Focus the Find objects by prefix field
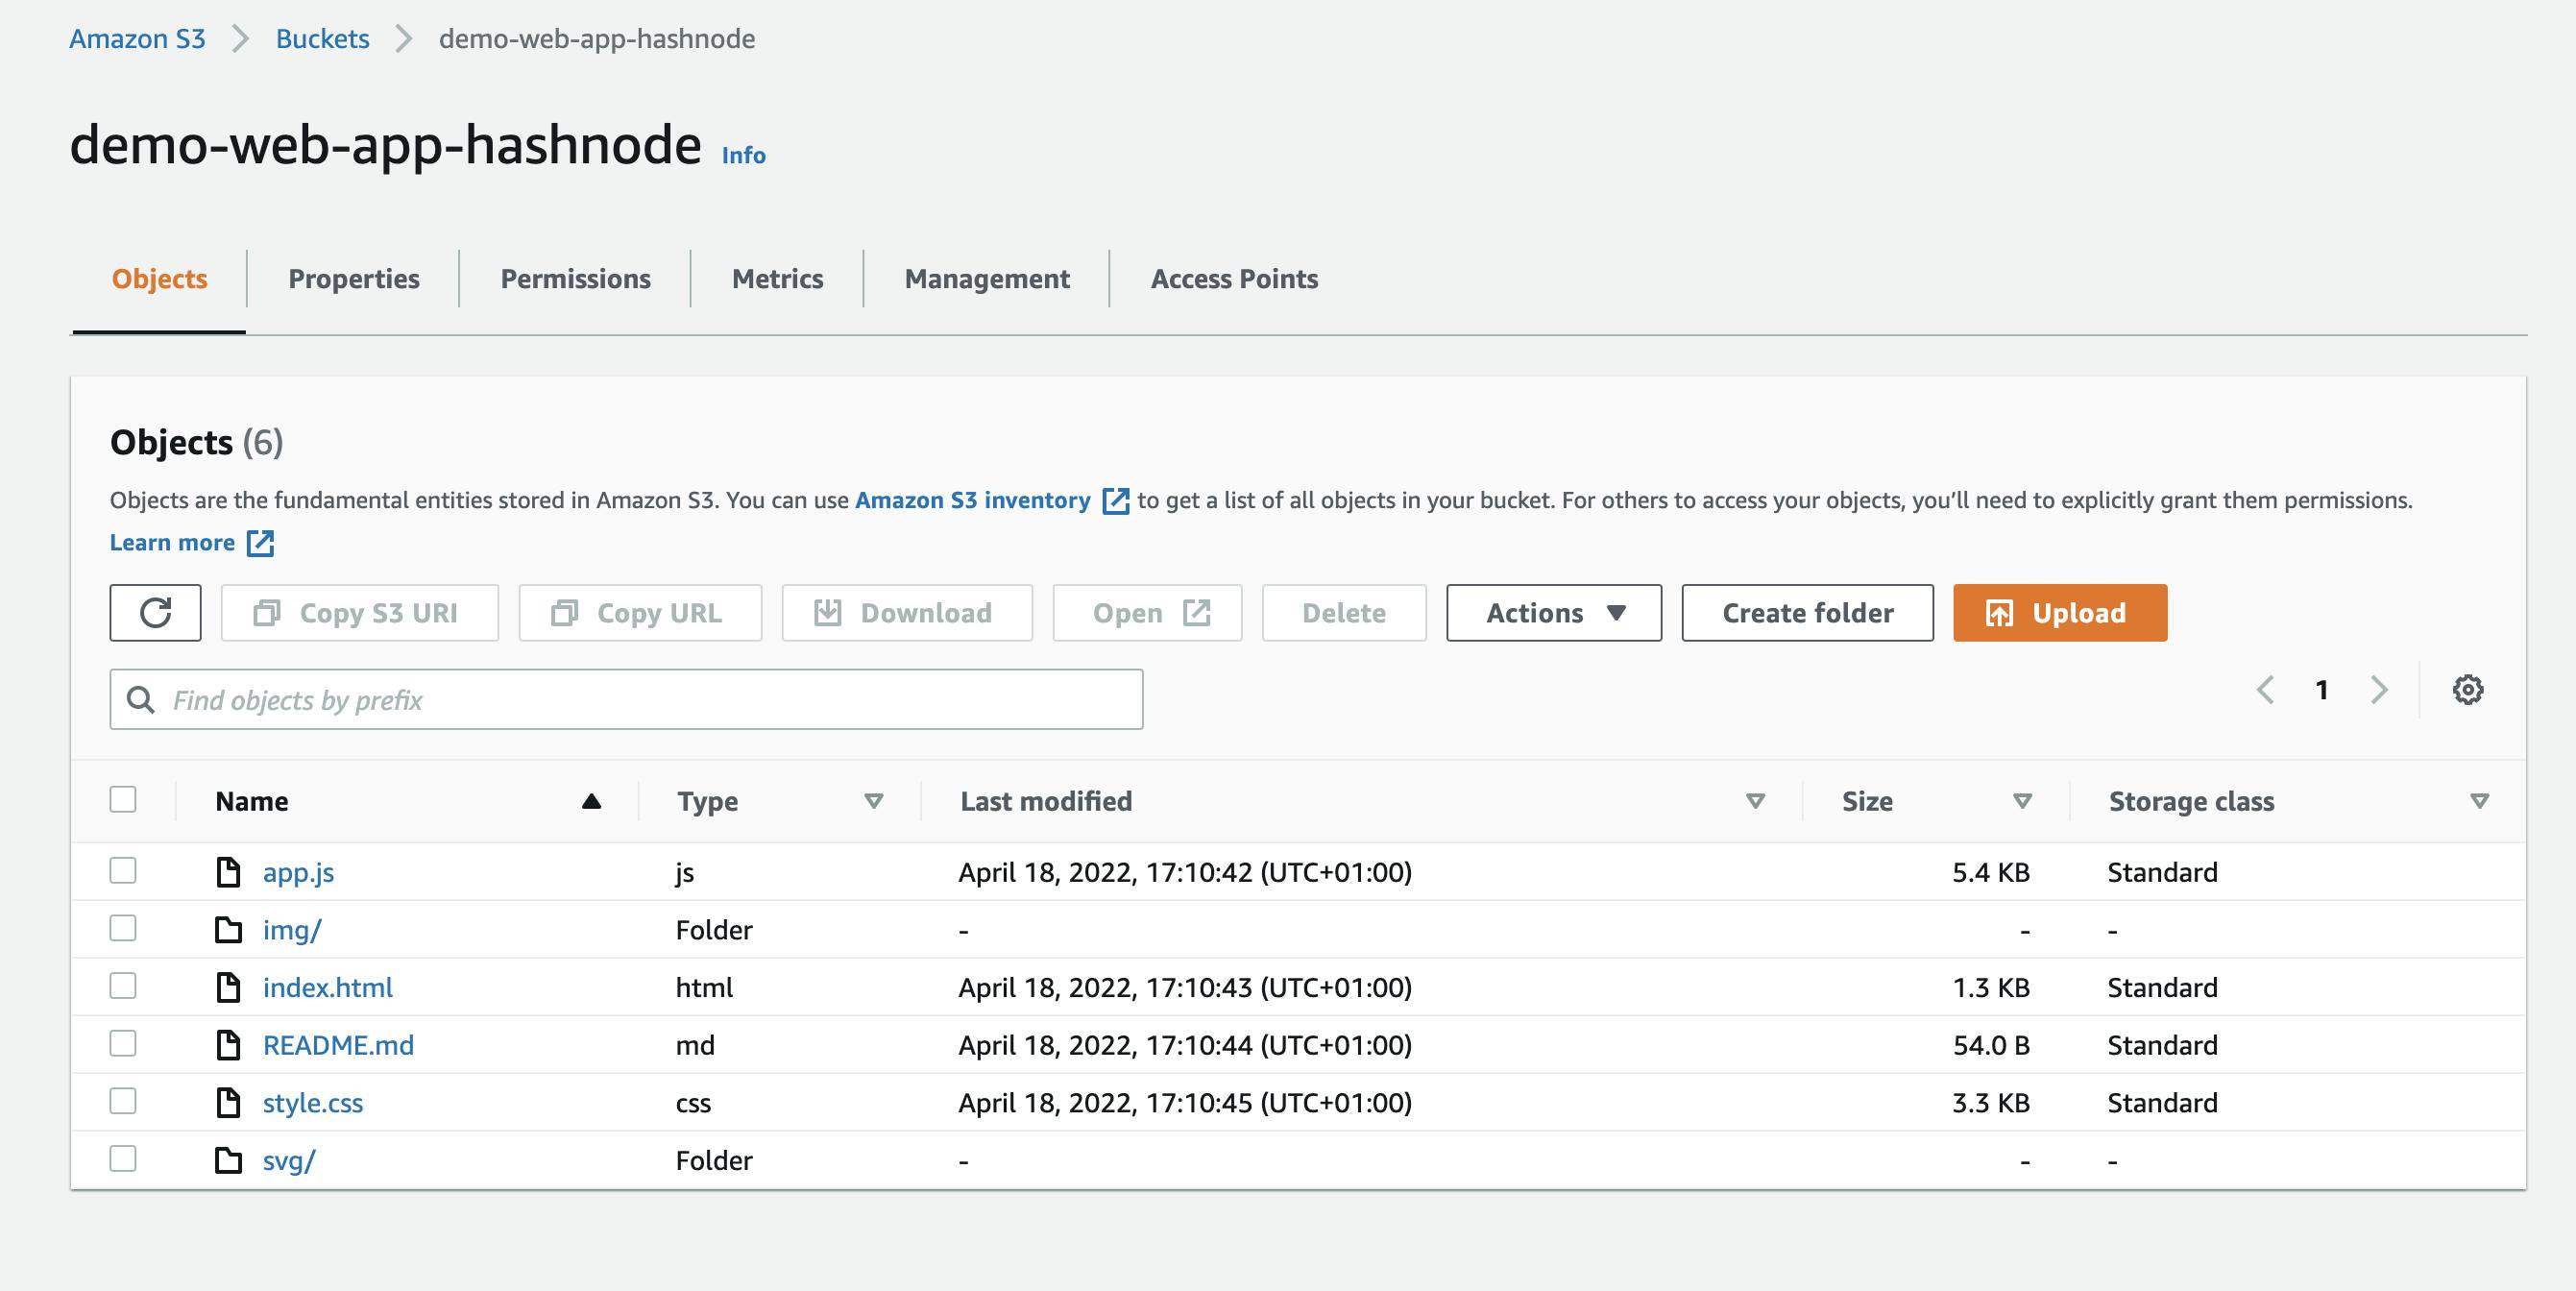The image size is (2576, 1291). tap(626, 700)
